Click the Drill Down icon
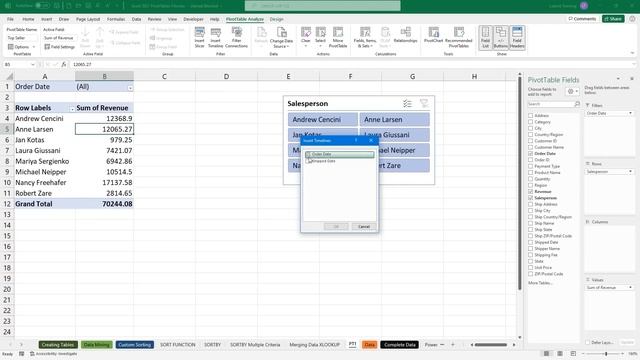640x360 pixels. (x=85, y=38)
